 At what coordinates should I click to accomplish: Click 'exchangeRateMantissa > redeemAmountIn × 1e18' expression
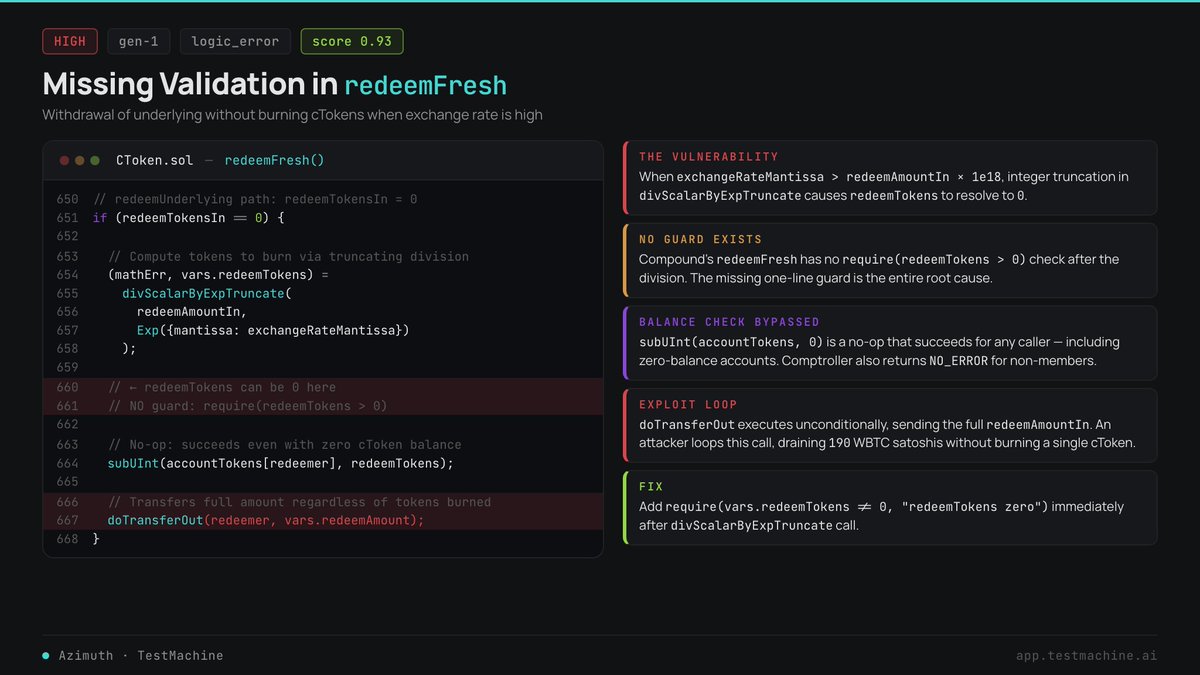pyautogui.click(x=838, y=177)
